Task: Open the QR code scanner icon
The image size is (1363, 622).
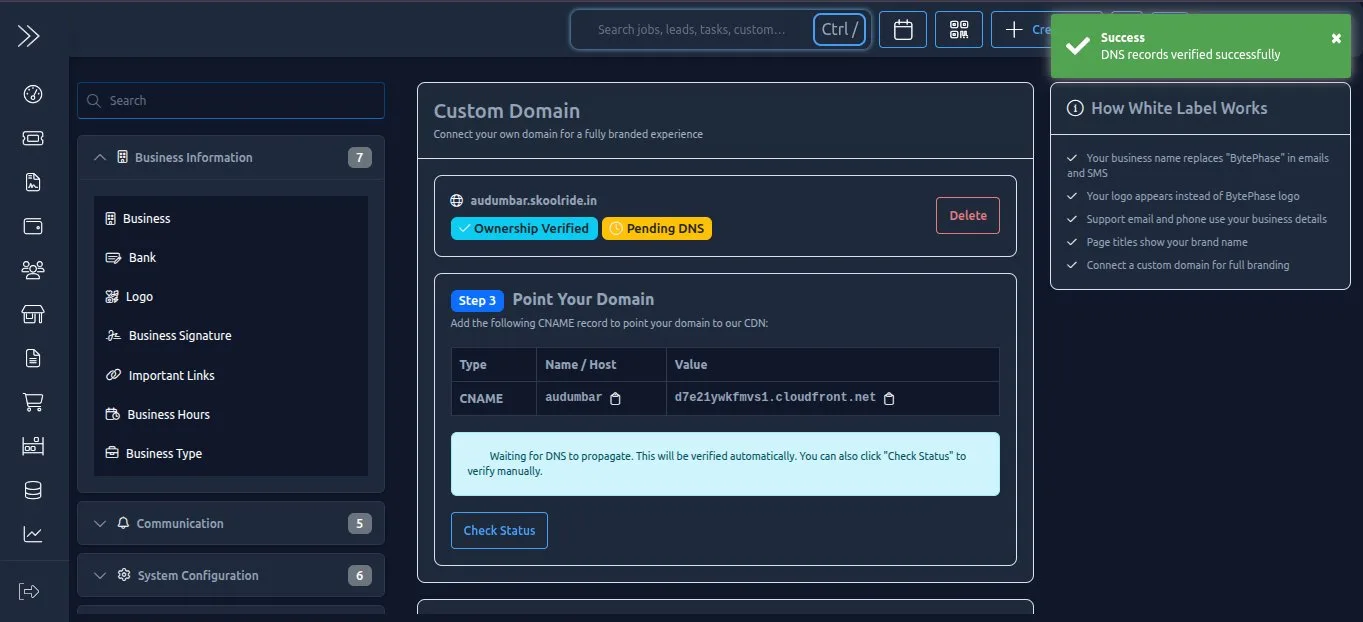Action: tap(959, 30)
